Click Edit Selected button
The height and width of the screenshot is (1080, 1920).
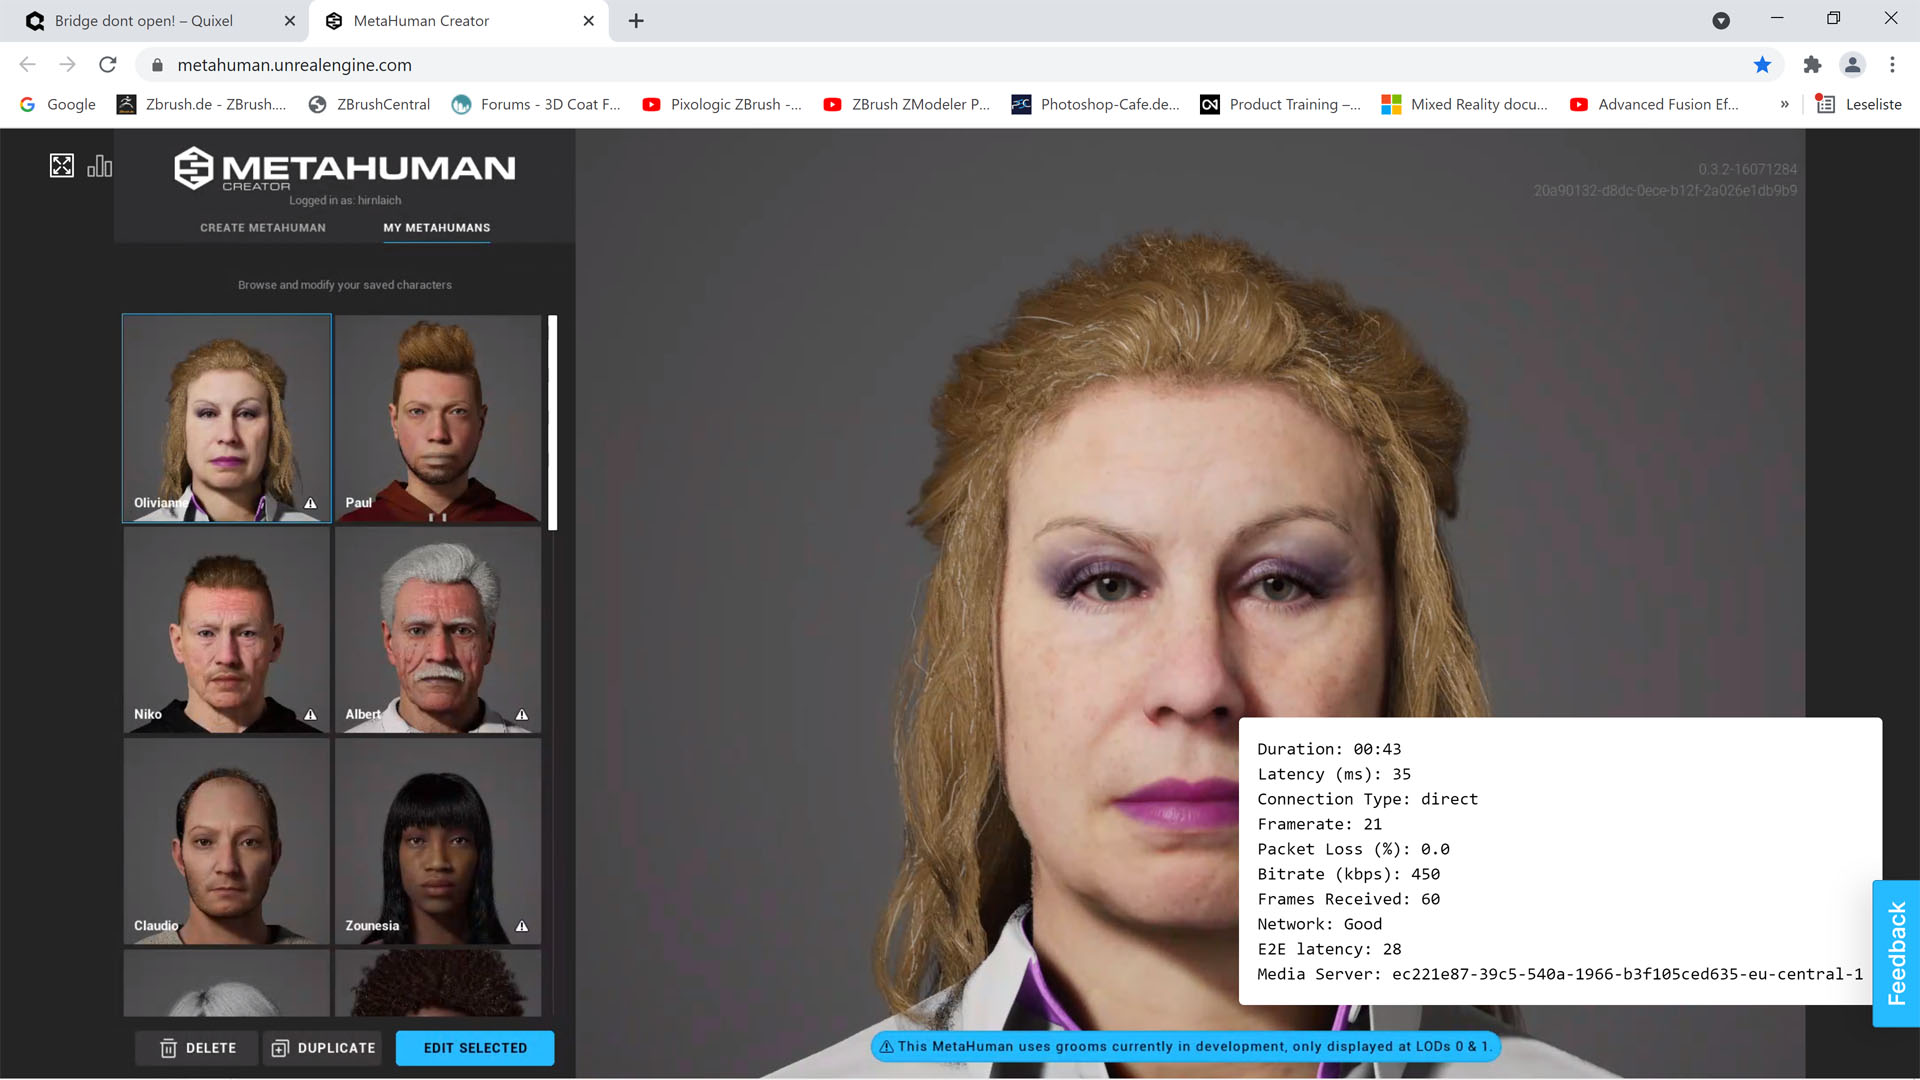coord(475,1048)
